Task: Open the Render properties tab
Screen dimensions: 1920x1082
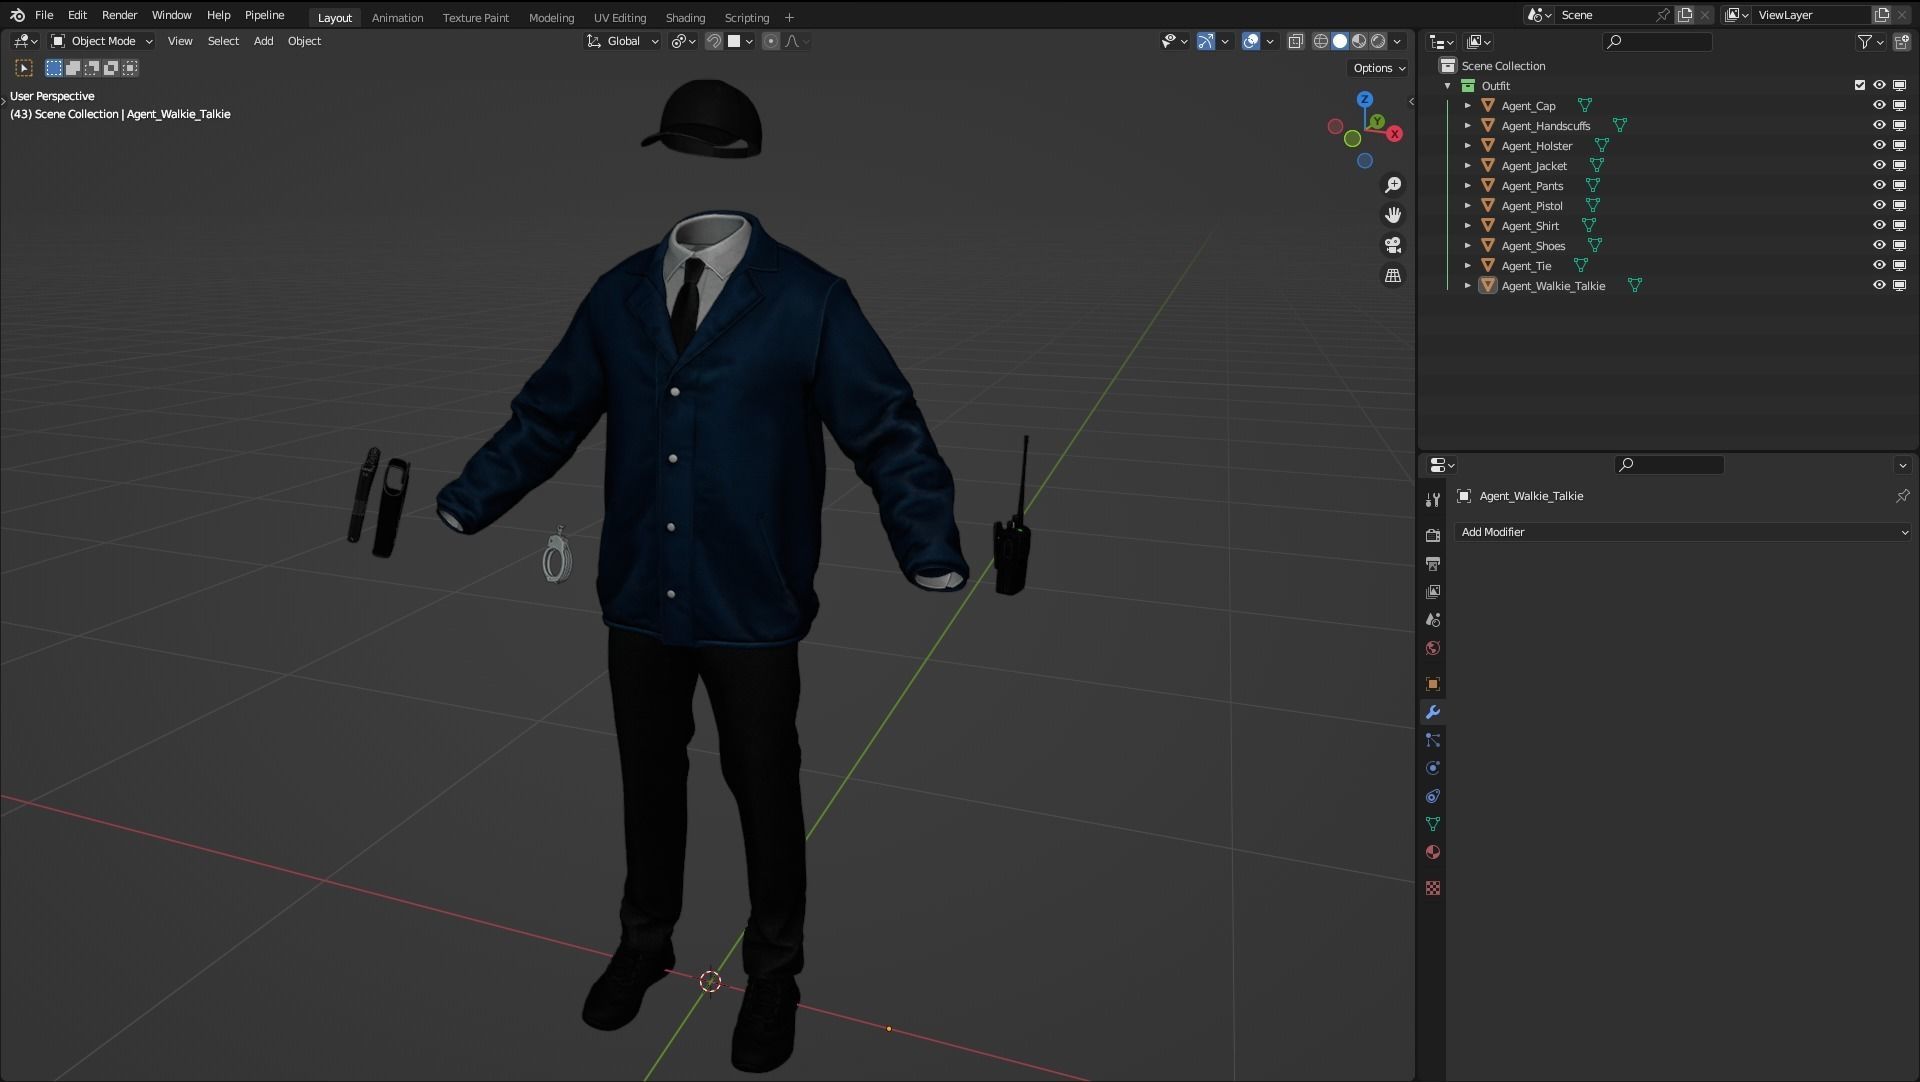Action: [x=1433, y=535]
